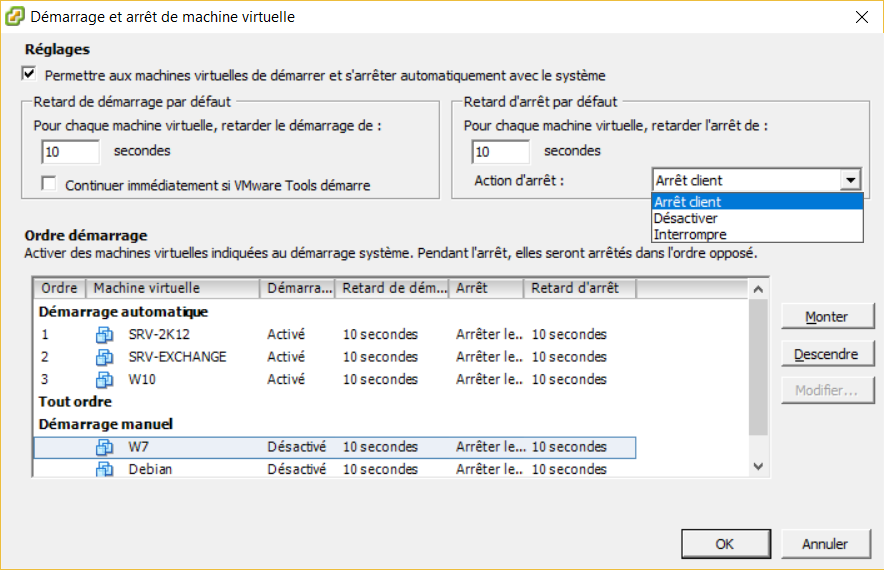This screenshot has width=886, height=570.
Task: Click Annuler to cancel the dialog
Action: tap(826, 543)
